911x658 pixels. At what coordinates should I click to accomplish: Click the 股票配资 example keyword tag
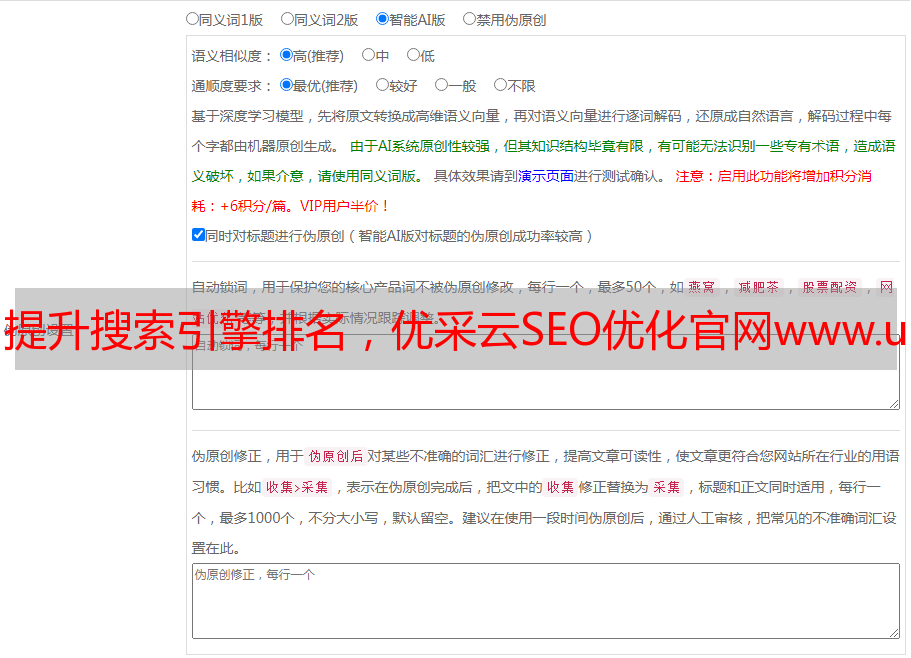coord(830,287)
